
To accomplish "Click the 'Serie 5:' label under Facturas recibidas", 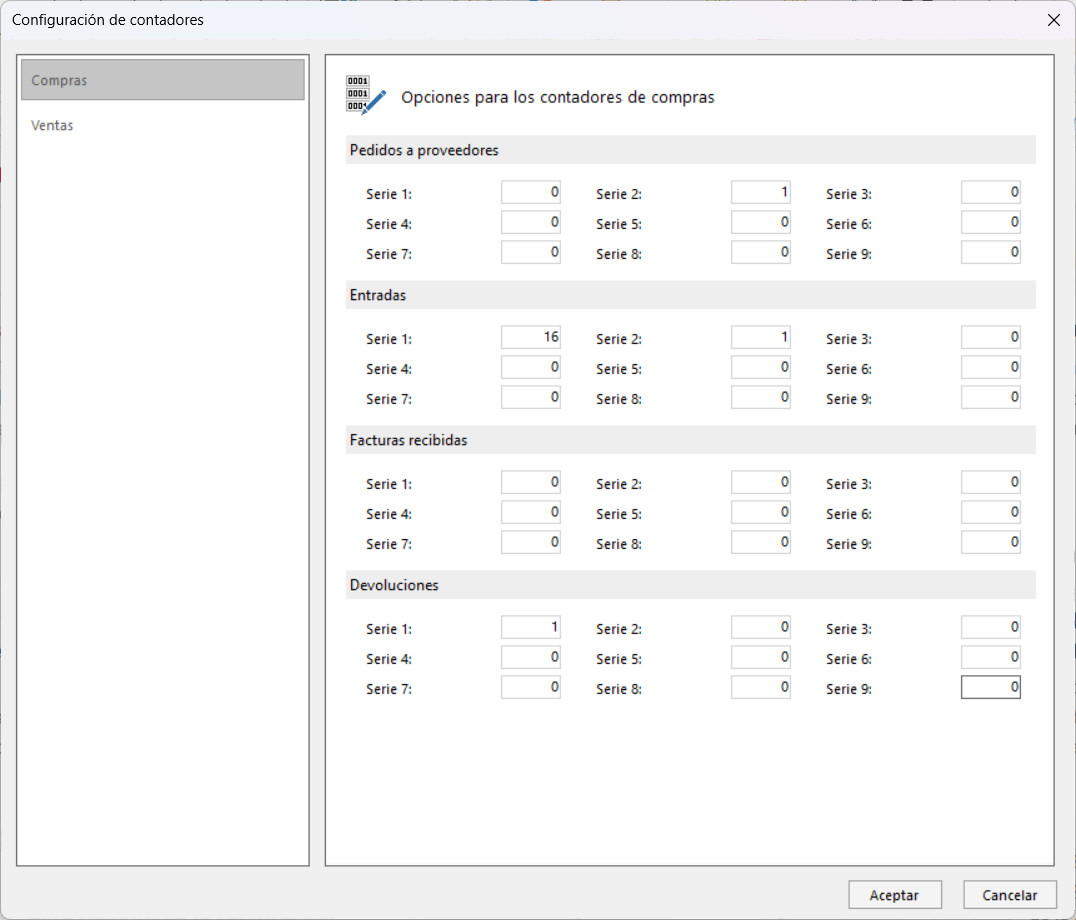I will coord(619,514).
